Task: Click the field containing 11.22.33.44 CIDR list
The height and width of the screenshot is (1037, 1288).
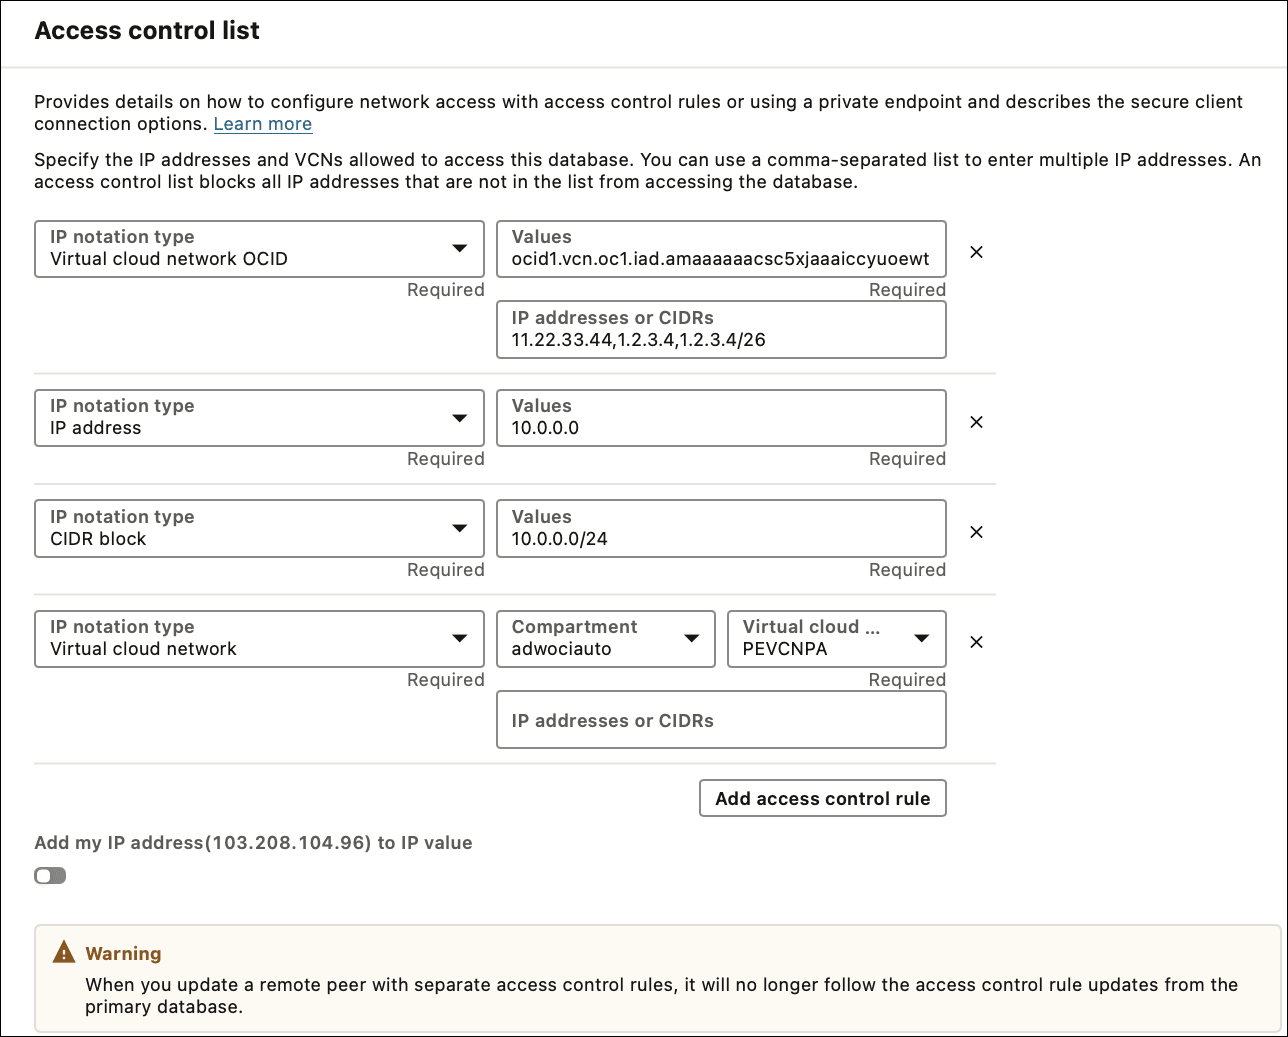Action: pyautogui.click(x=721, y=329)
